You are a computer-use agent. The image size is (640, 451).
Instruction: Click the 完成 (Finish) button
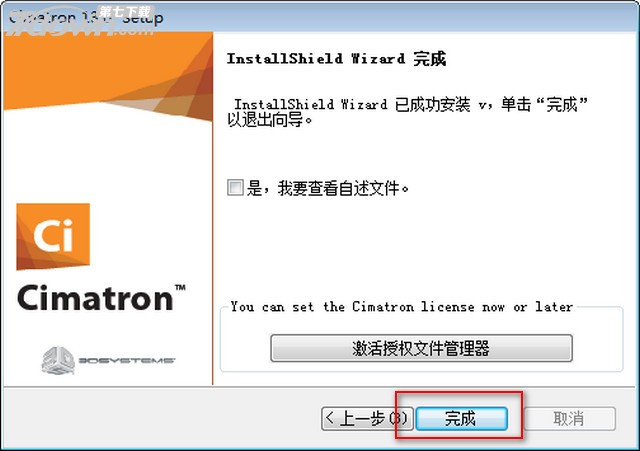point(462,418)
